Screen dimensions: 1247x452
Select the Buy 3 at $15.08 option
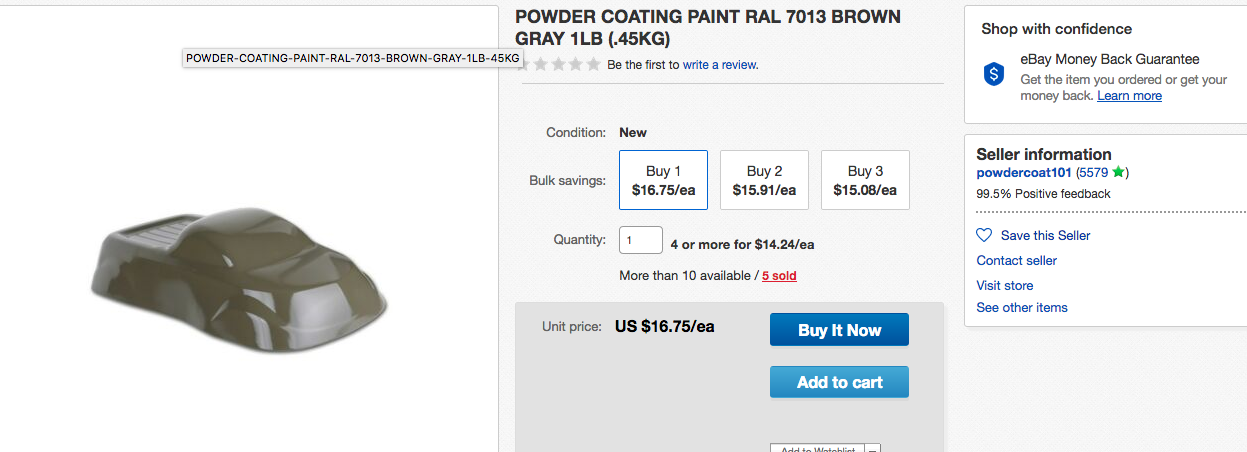865,180
